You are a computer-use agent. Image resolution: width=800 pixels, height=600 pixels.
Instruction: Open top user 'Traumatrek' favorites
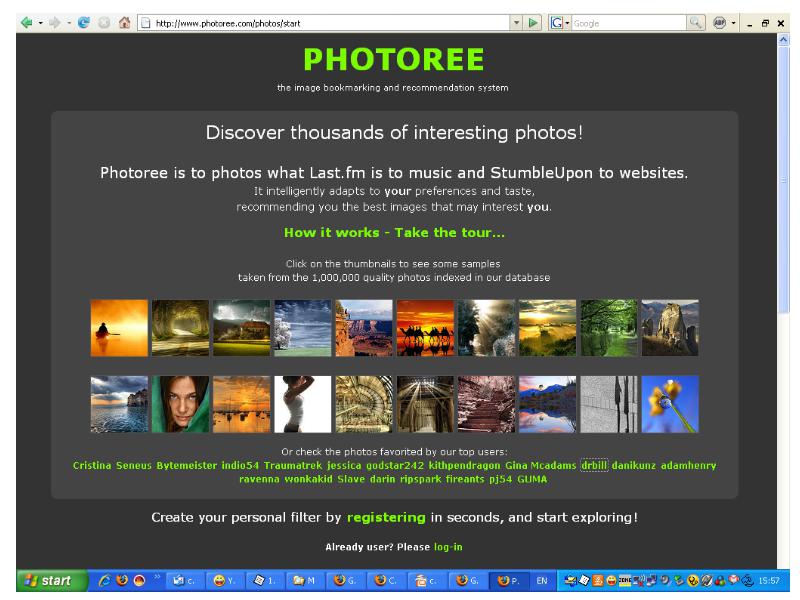click(293, 465)
